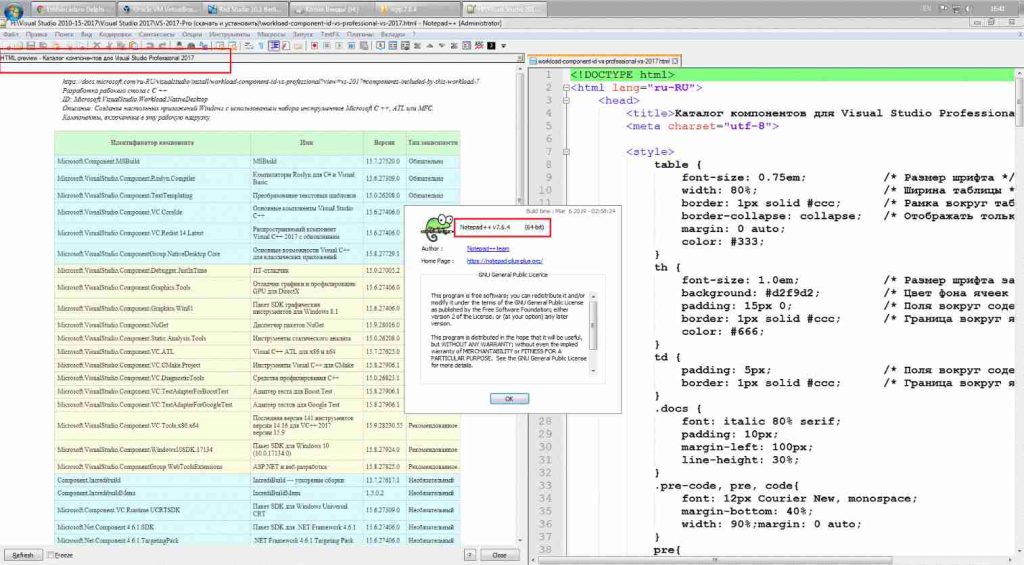Open the Notepad++ team author link
1024x565 pixels.
click(488, 248)
